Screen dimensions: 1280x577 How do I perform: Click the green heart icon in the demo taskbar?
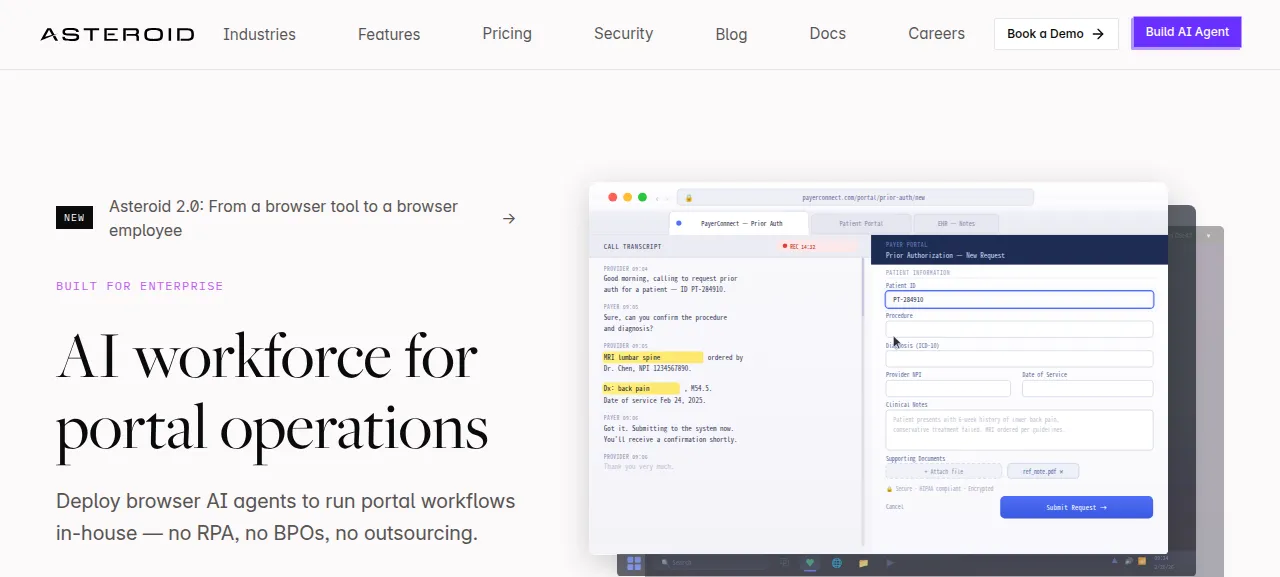pos(810,563)
